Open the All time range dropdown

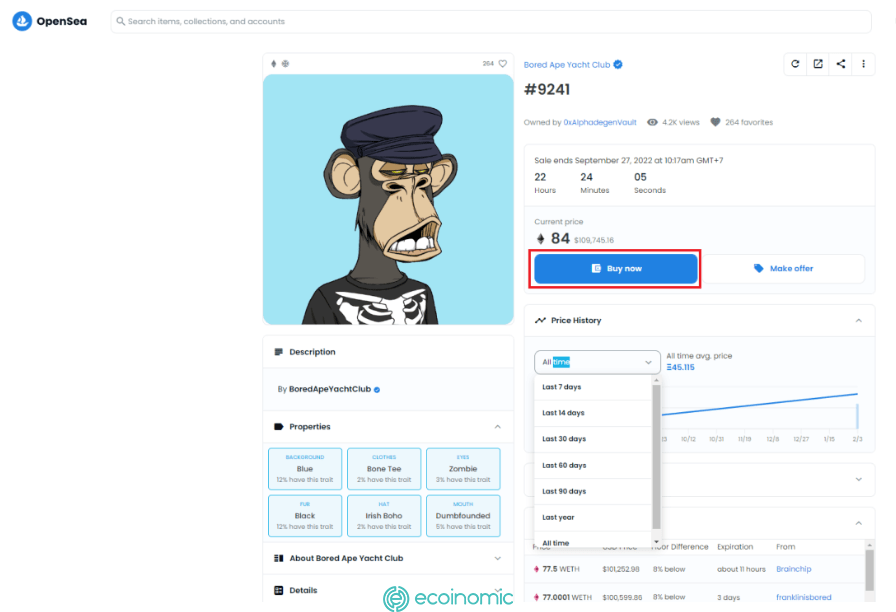[x=597, y=362]
